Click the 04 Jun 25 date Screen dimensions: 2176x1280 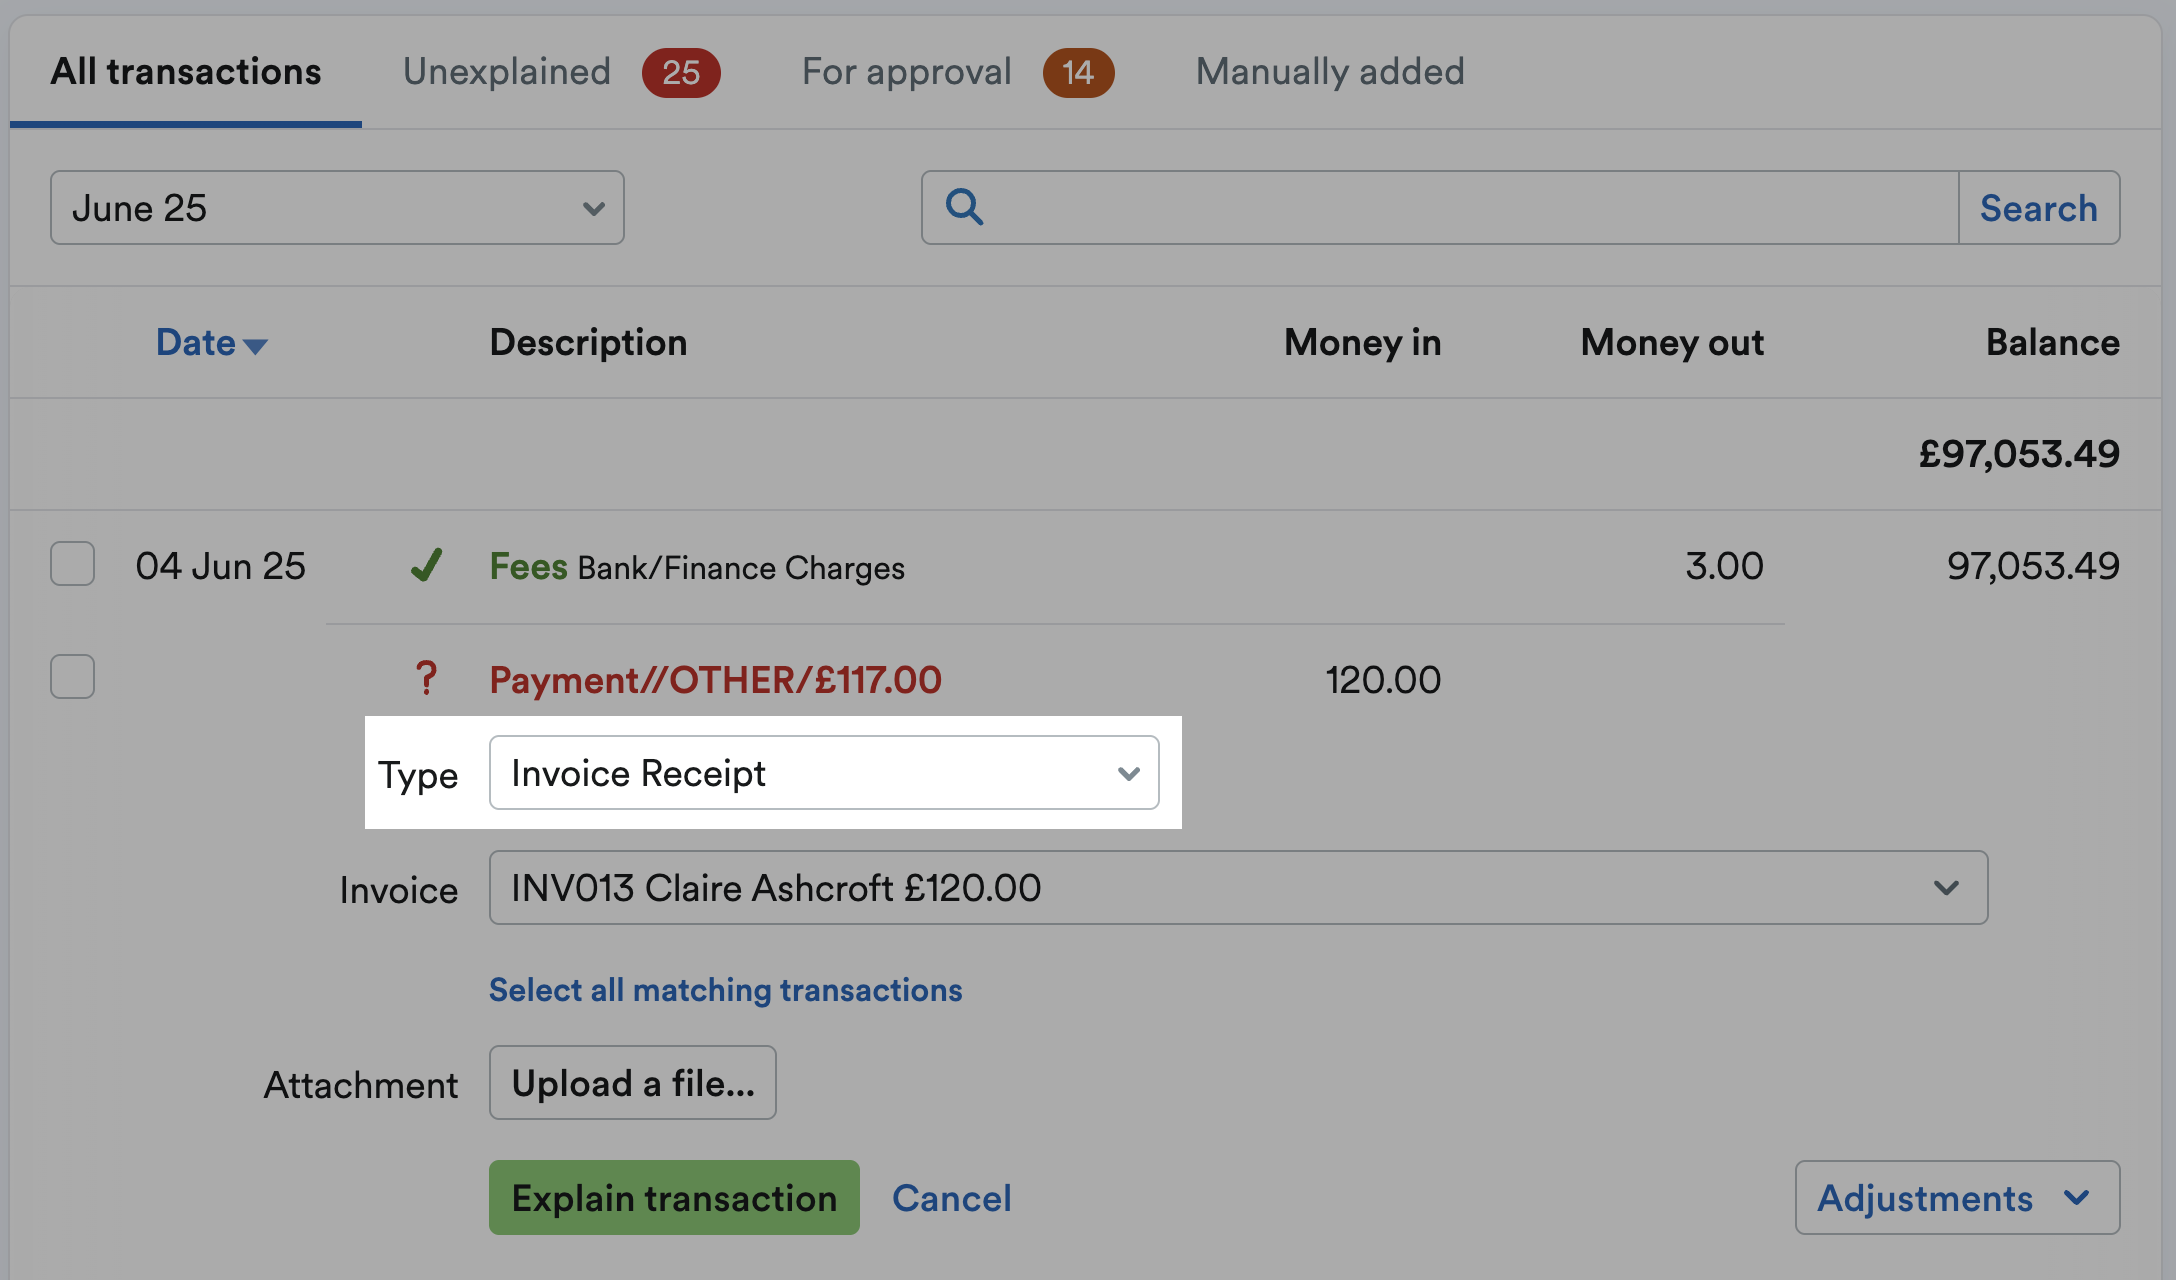pyautogui.click(x=221, y=566)
